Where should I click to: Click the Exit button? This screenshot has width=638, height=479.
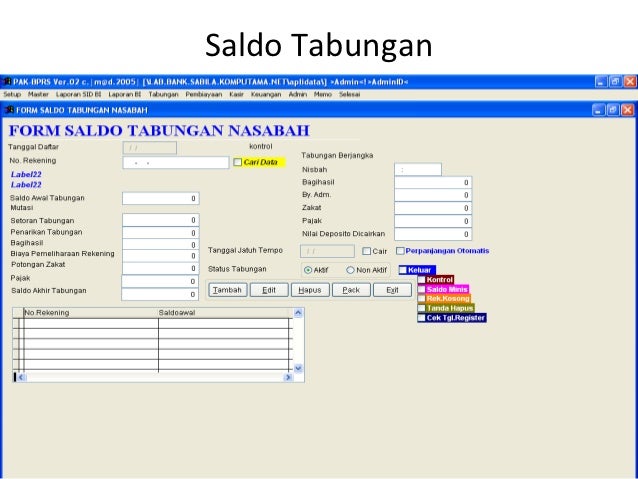pyautogui.click(x=392, y=290)
